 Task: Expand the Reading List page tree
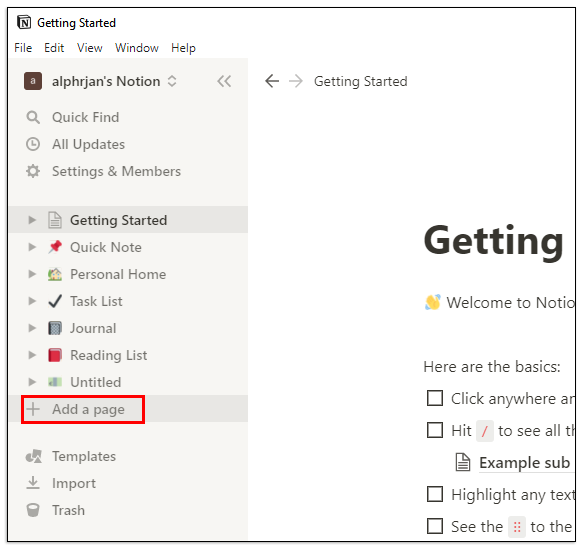tap(32, 355)
